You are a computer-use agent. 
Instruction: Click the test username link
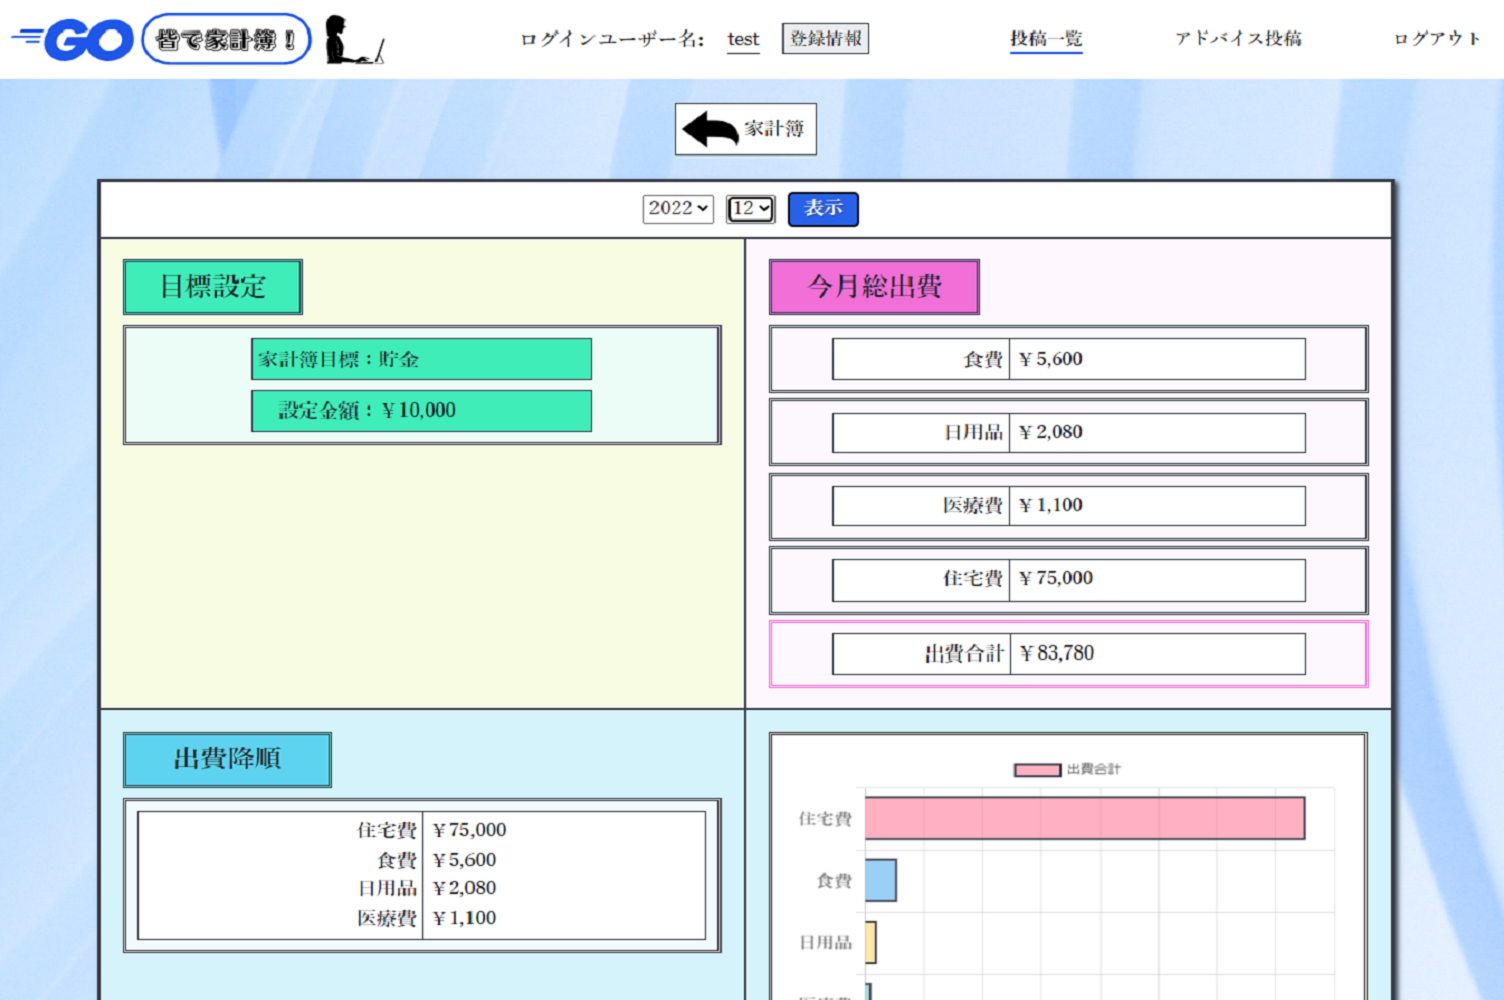(x=743, y=40)
